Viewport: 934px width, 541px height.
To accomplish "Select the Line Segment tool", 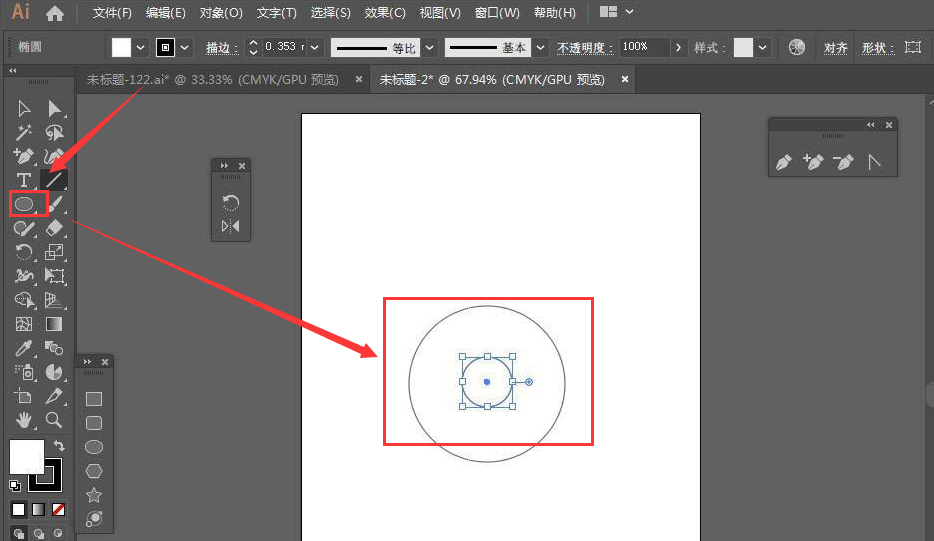I will coord(54,180).
